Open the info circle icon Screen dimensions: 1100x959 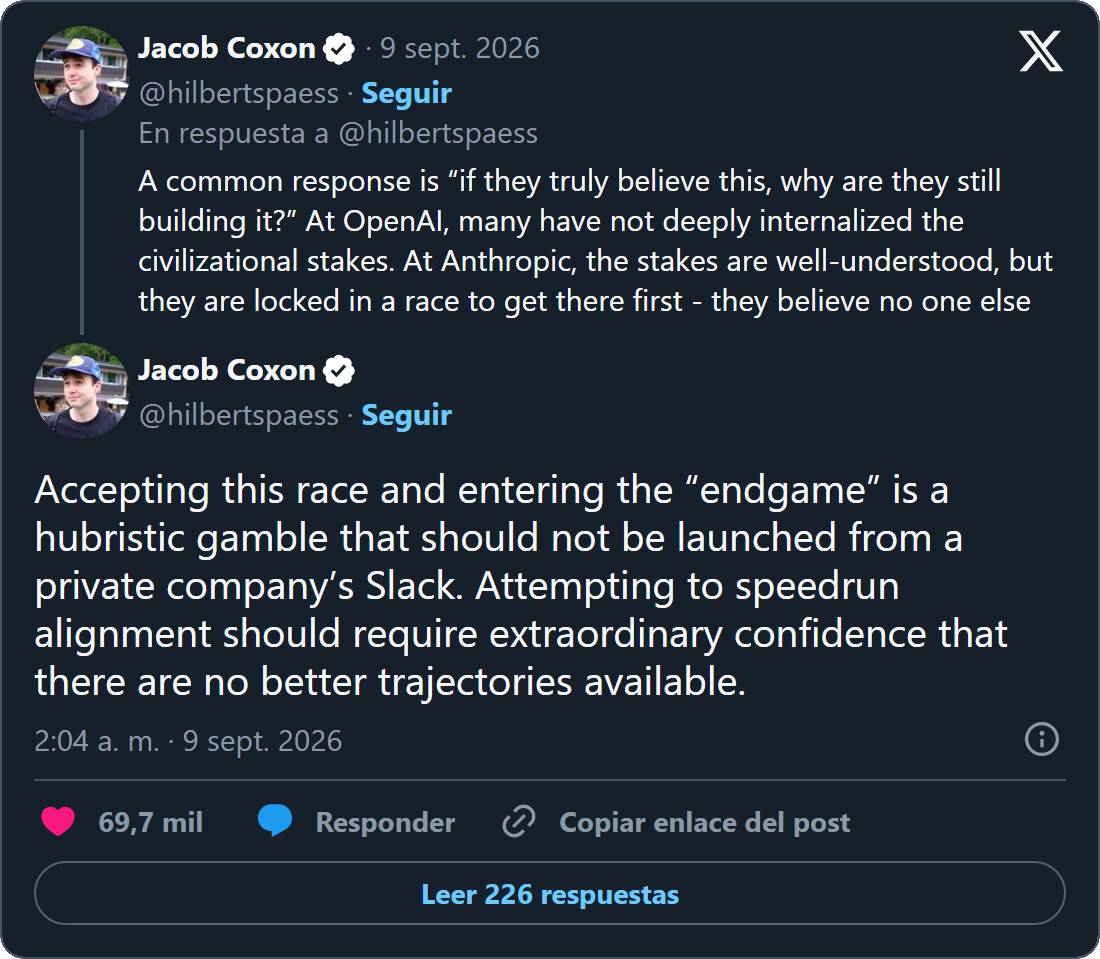click(x=1041, y=739)
